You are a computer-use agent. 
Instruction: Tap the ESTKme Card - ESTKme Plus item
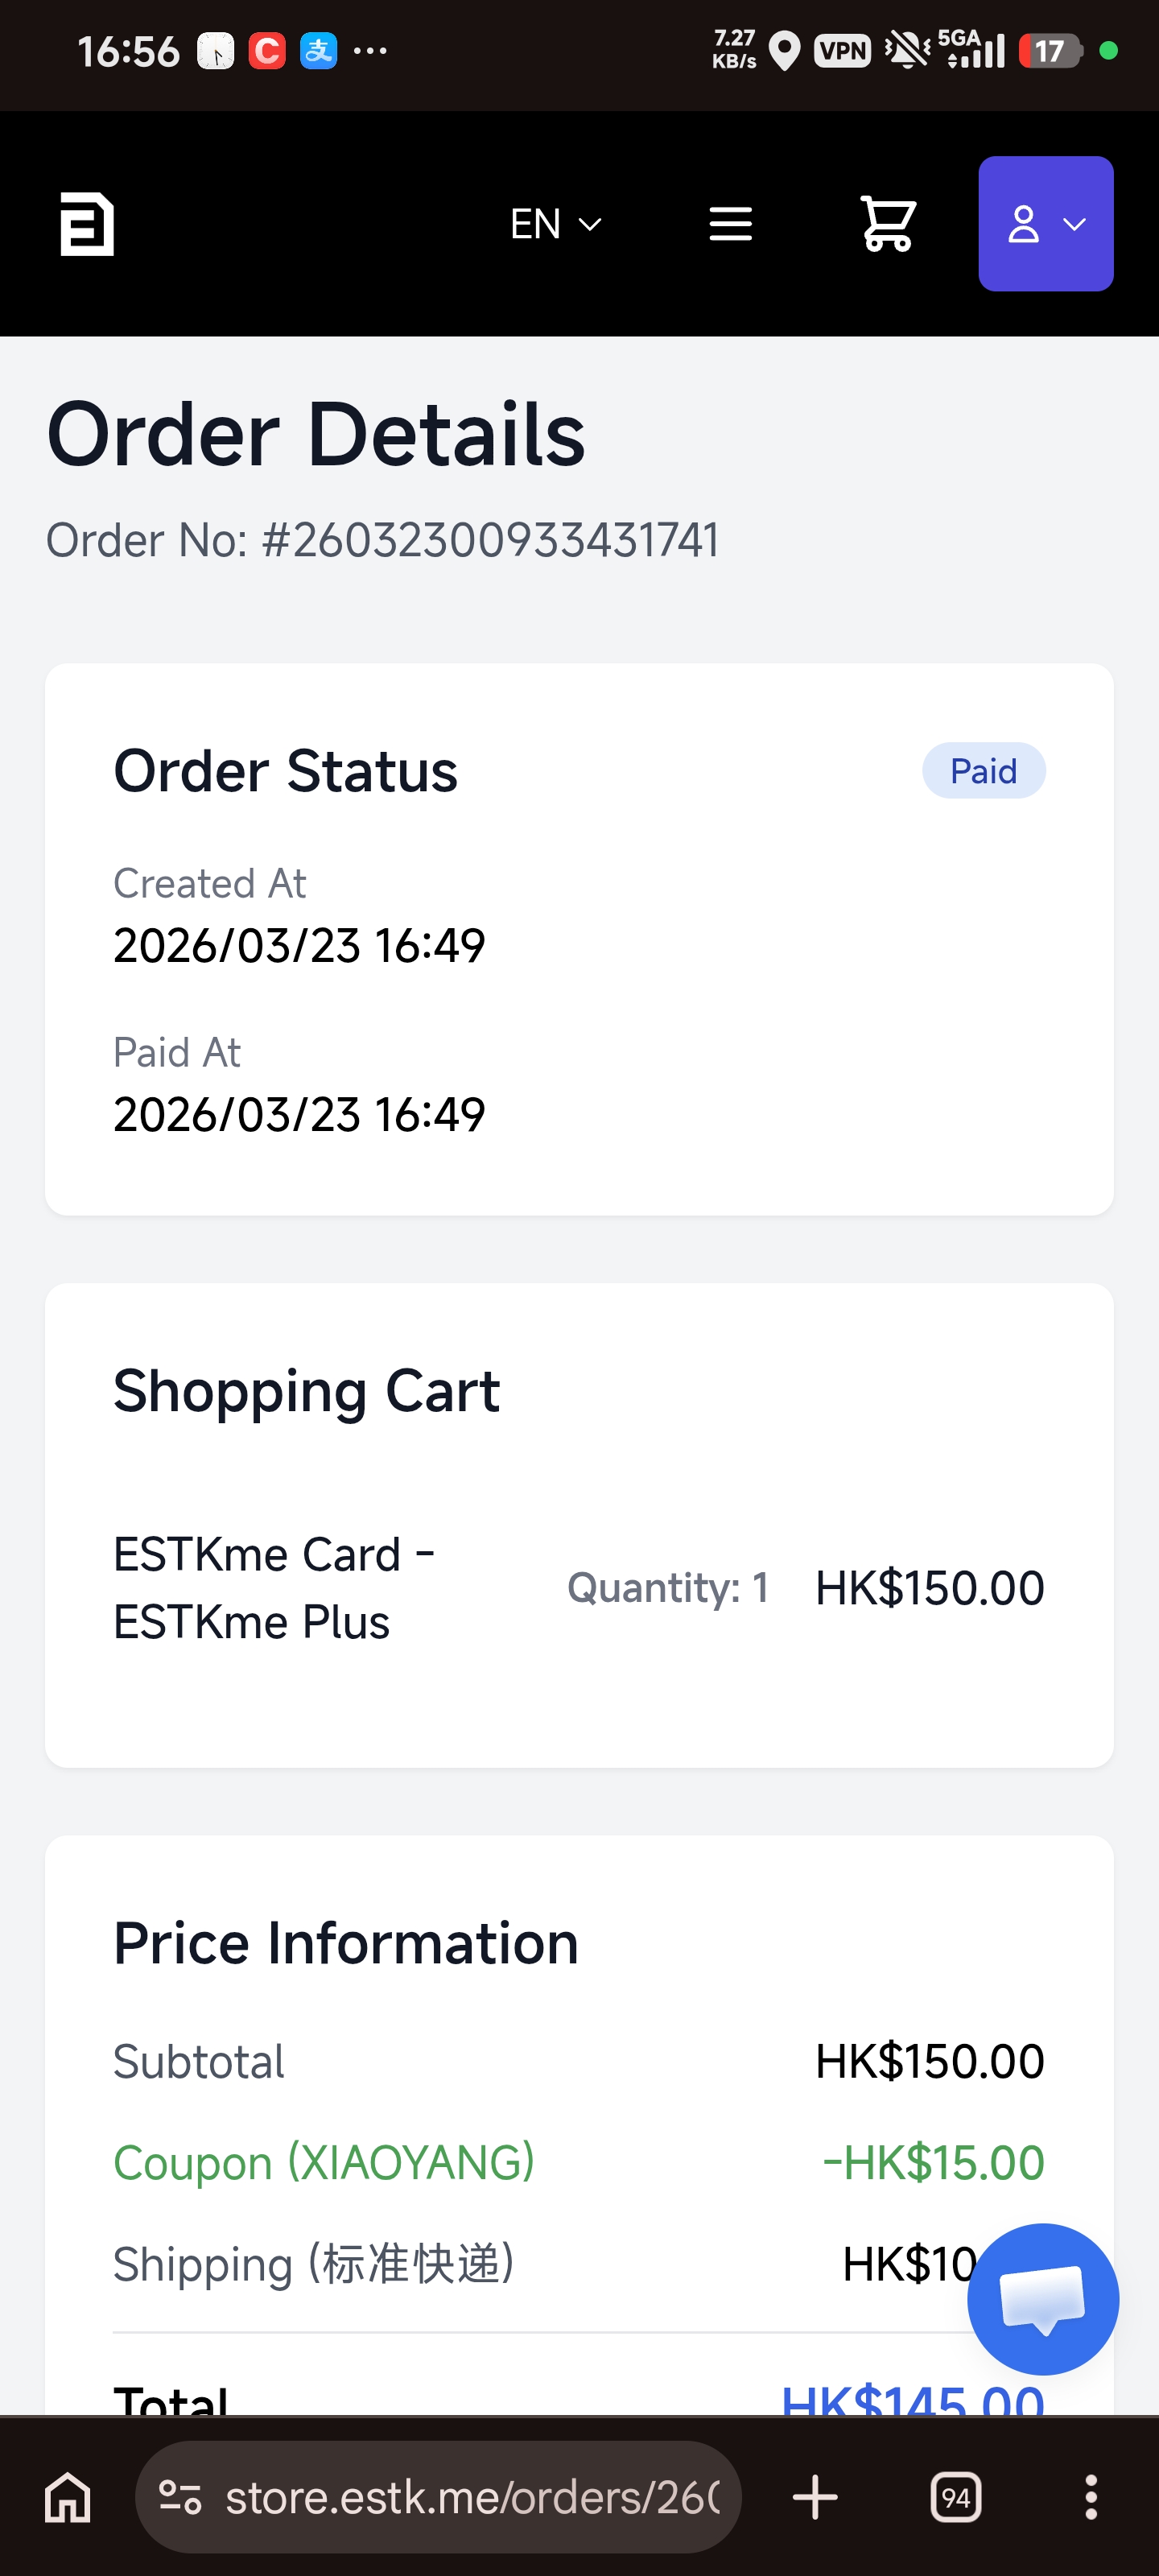point(273,1587)
